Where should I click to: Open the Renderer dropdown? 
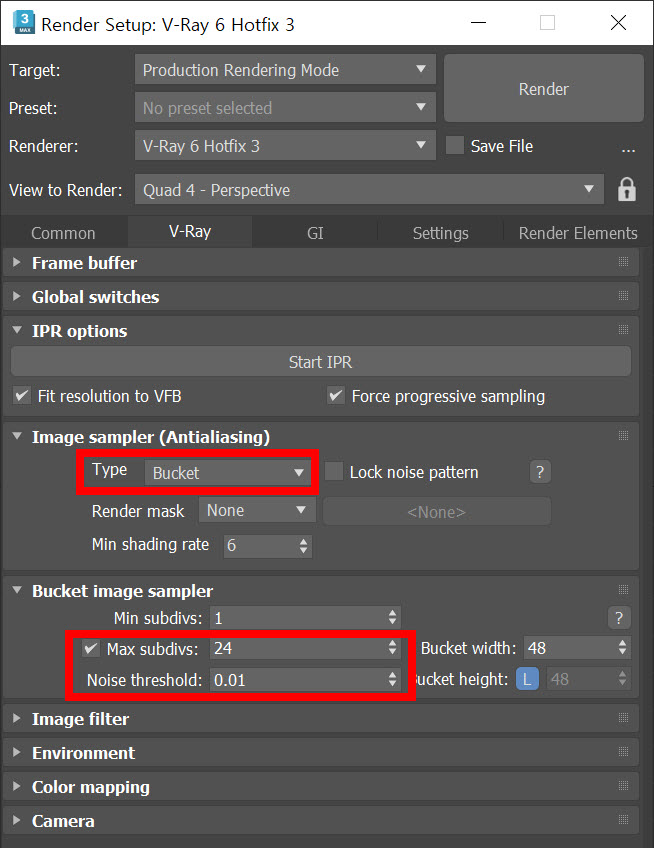click(285, 145)
